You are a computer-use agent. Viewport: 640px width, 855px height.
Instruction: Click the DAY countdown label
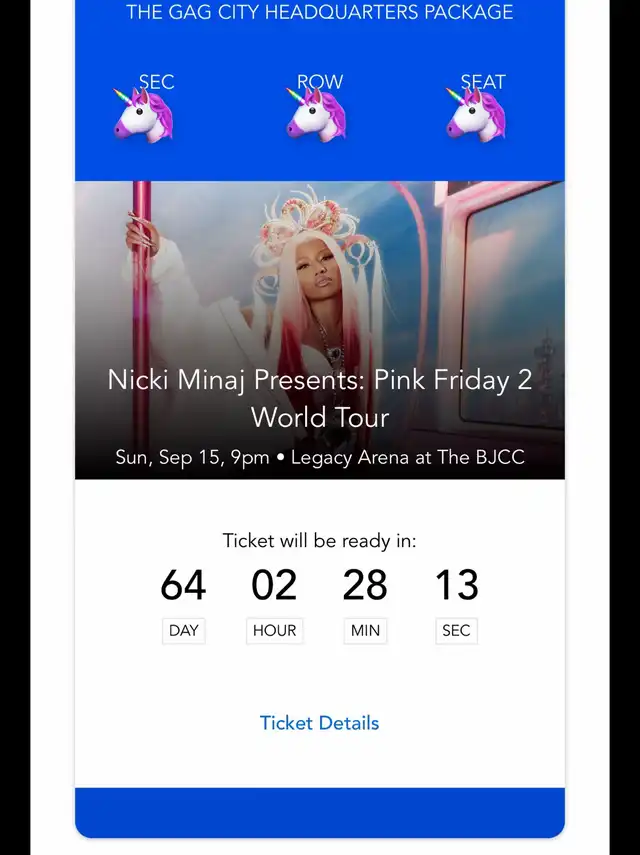pos(184,631)
